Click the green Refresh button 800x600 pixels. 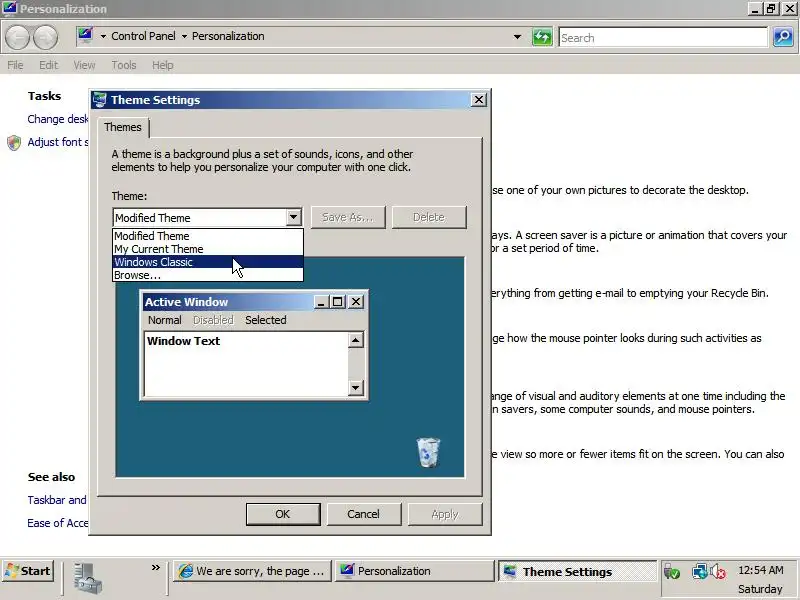coord(542,37)
